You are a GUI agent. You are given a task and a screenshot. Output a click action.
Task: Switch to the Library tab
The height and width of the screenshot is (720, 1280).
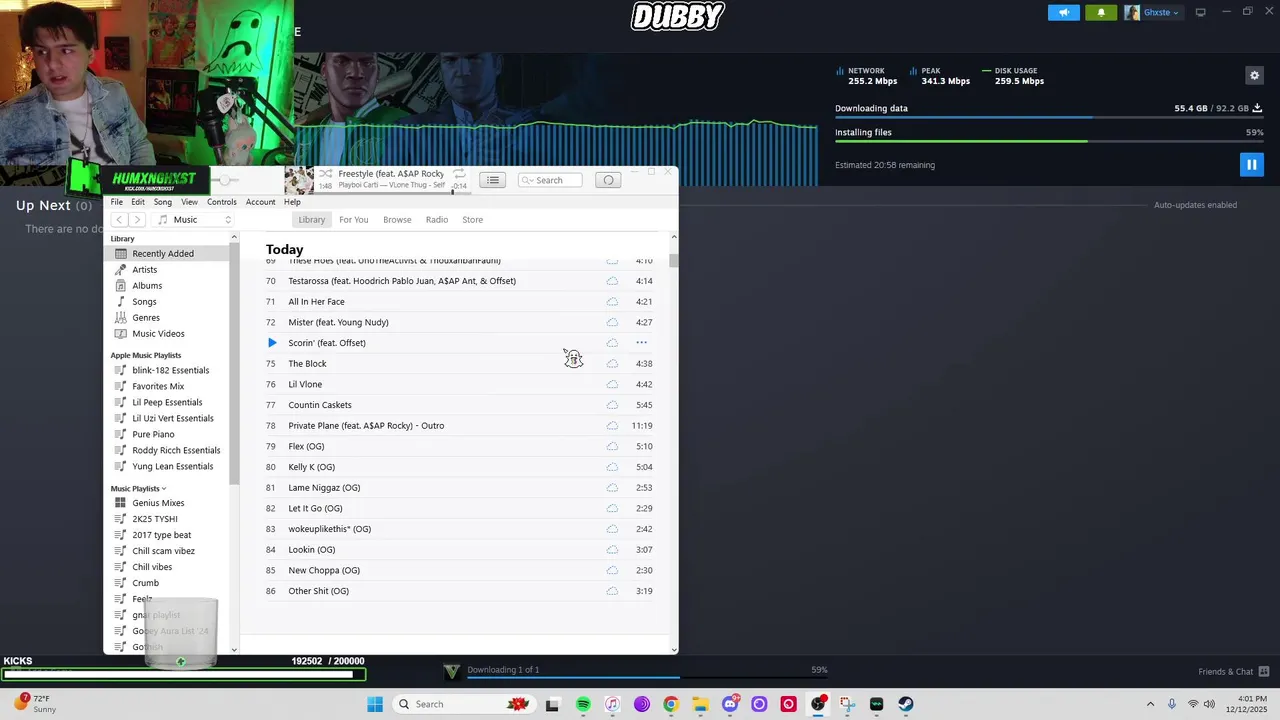tap(312, 220)
